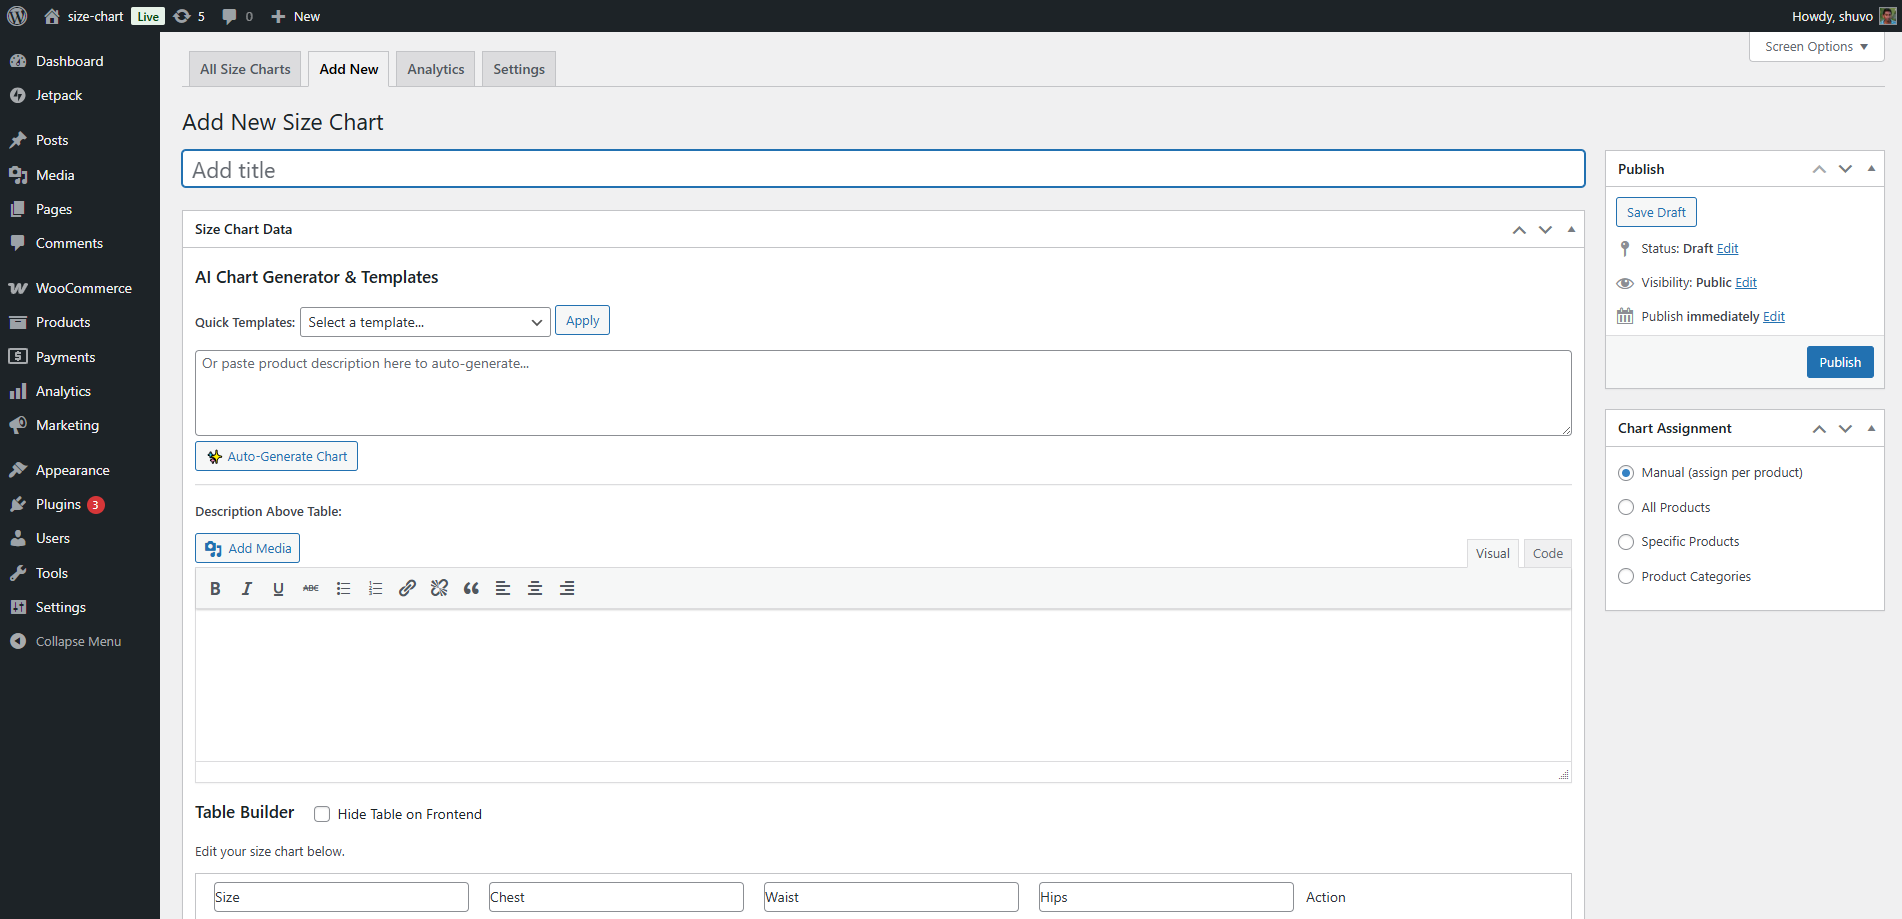
Task: Check Hide Table on Frontend
Action: (322, 814)
